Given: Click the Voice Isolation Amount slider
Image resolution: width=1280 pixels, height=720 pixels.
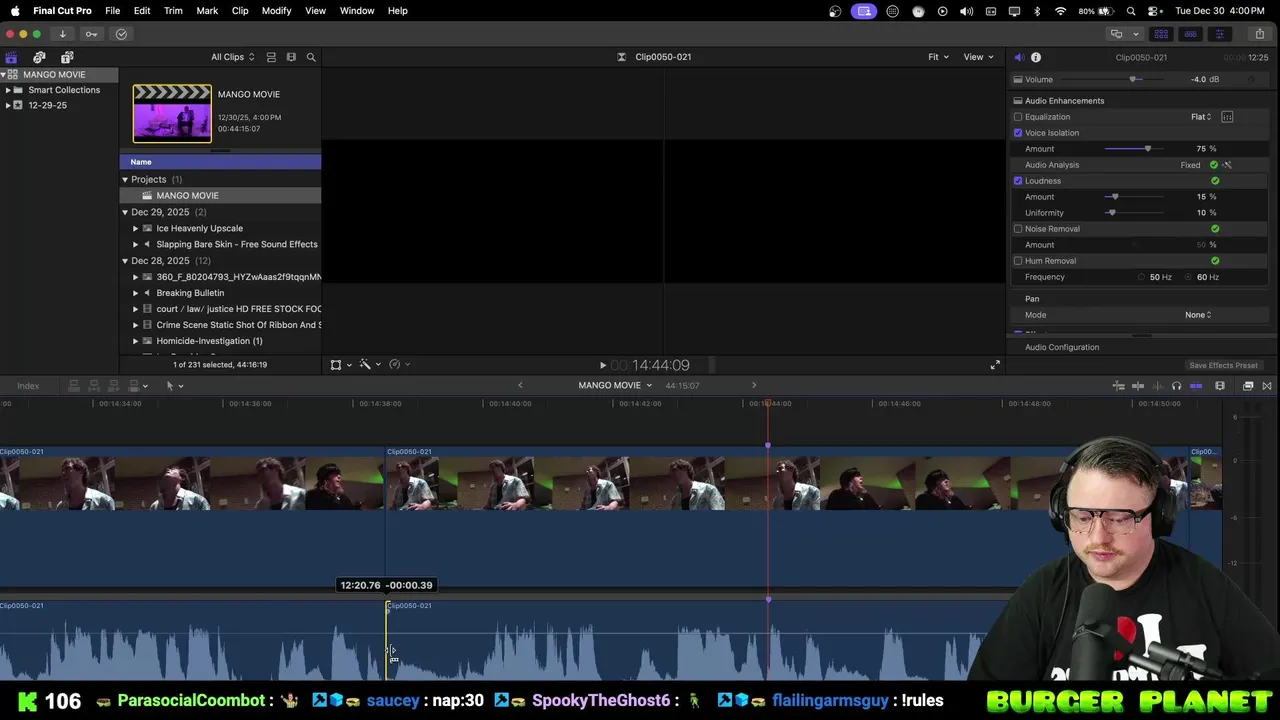Looking at the screenshot, I should pos(1134,149).
